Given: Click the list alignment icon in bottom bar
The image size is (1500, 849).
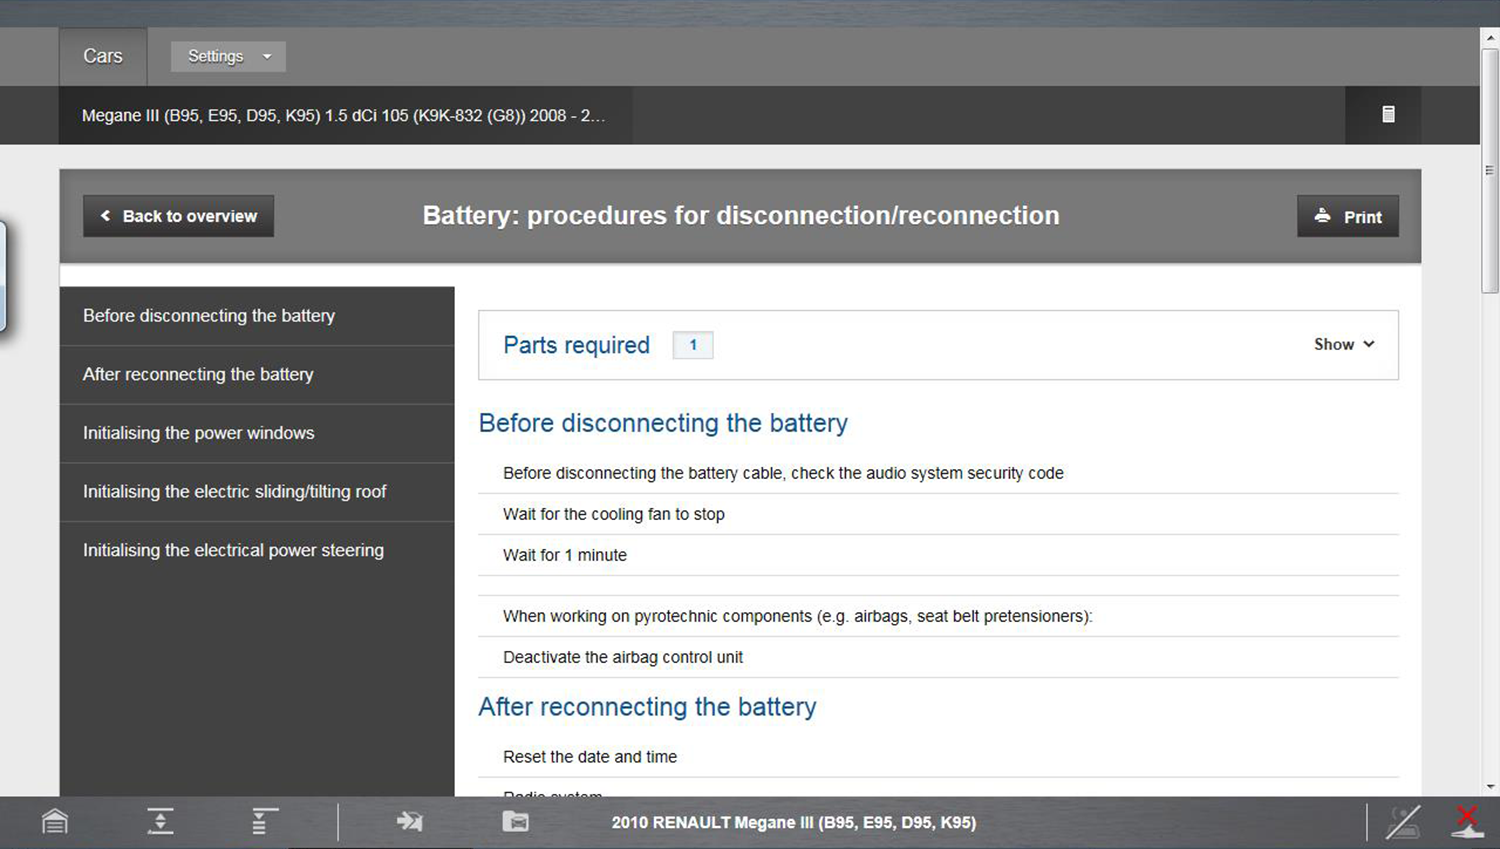Looking at the screenshot, I should [x=264, y=822].
